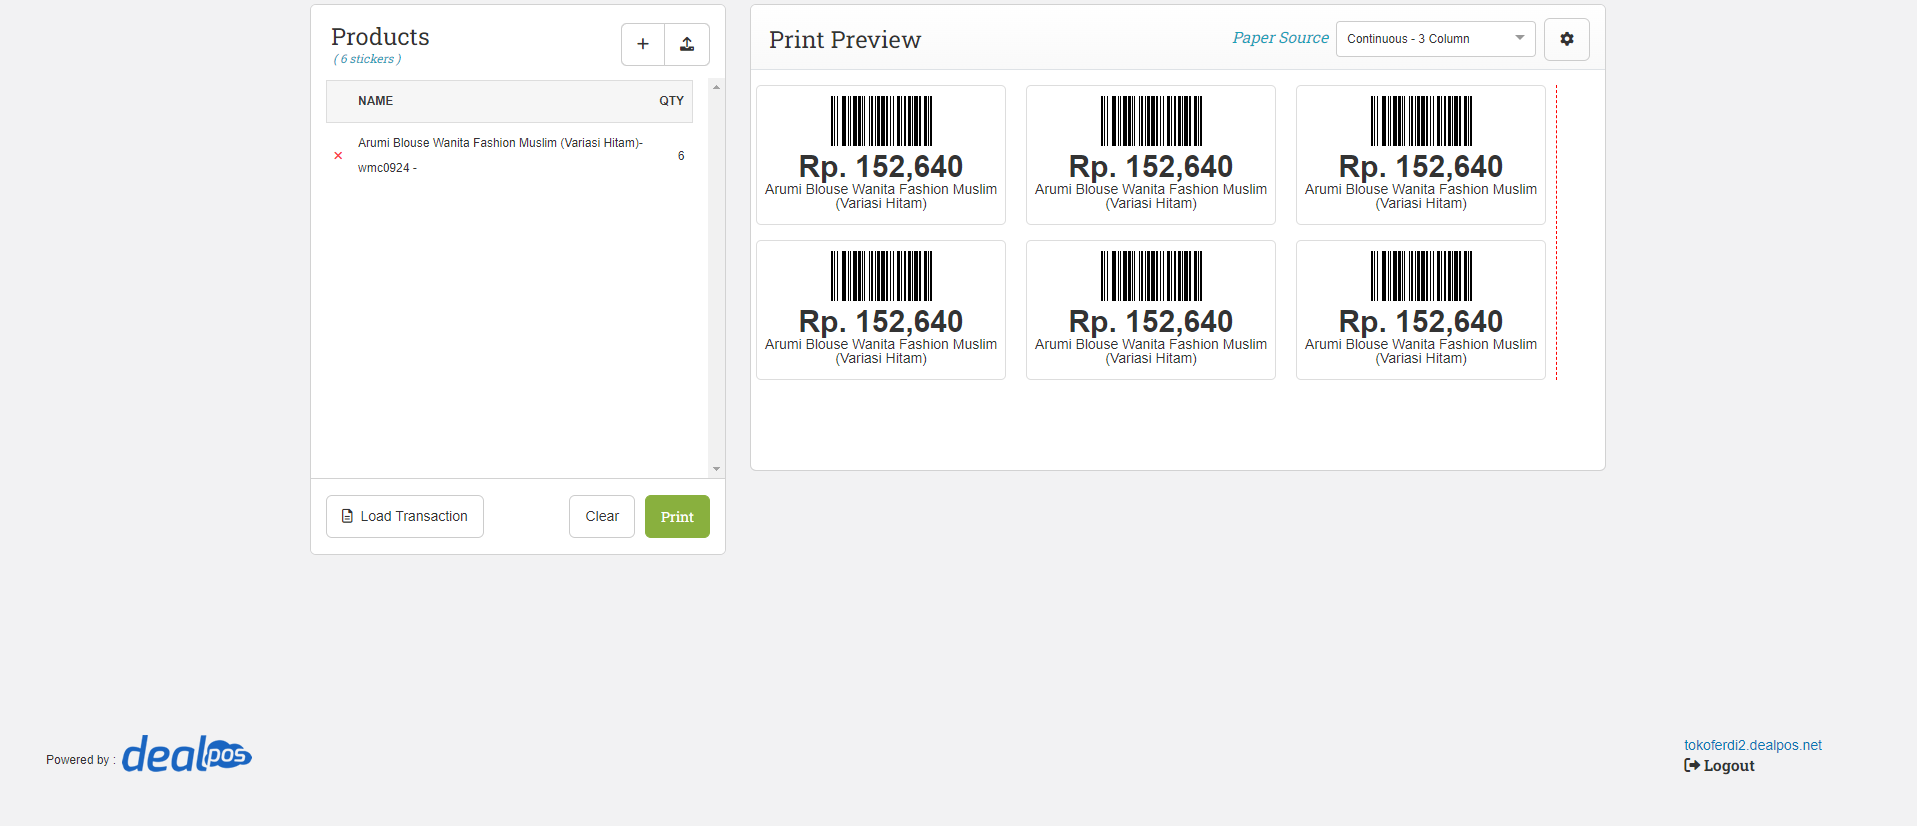
Task: Log out using the Logout link
Action: (1720, 766)
